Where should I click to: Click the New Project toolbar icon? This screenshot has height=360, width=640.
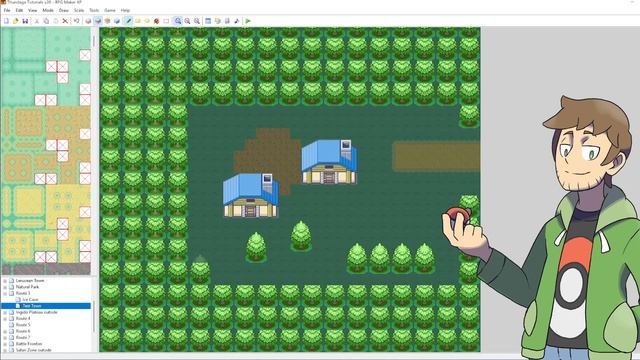(x=6, y=21)
